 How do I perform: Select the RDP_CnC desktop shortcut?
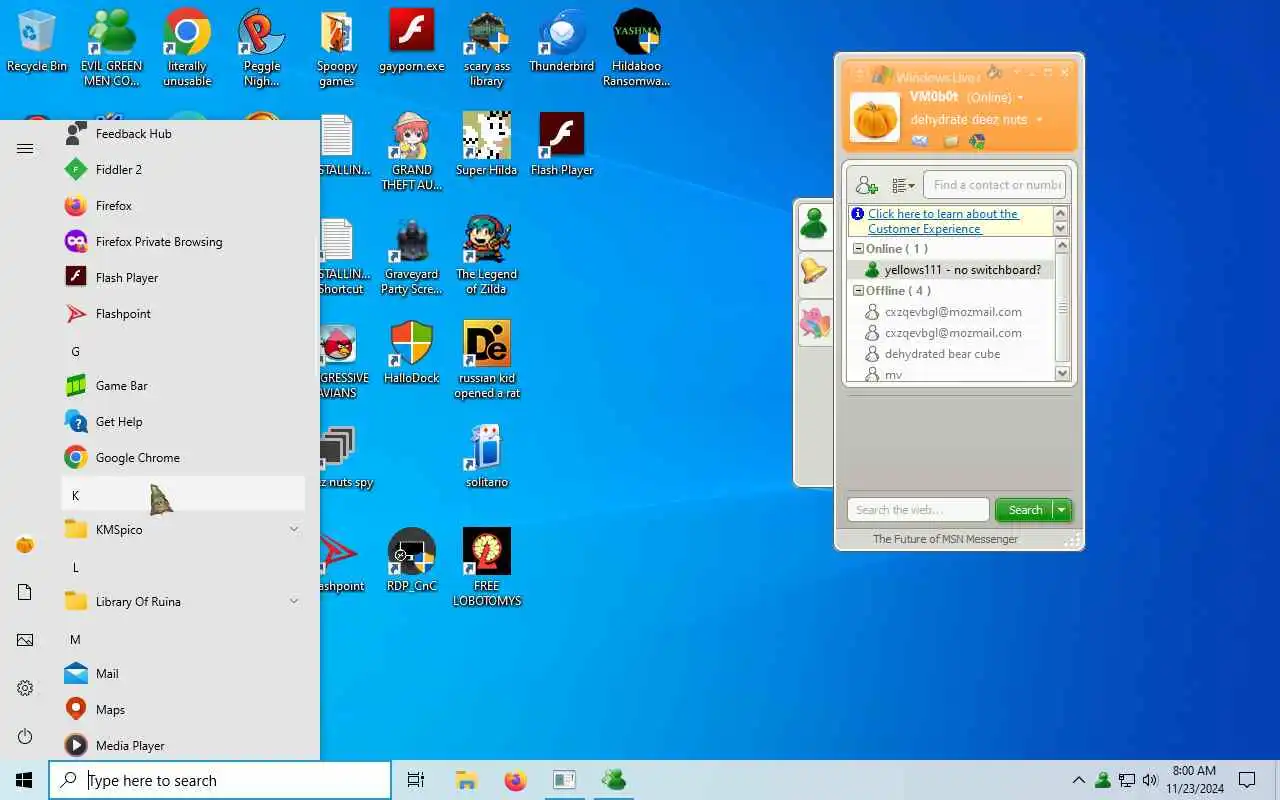point(412,561)
